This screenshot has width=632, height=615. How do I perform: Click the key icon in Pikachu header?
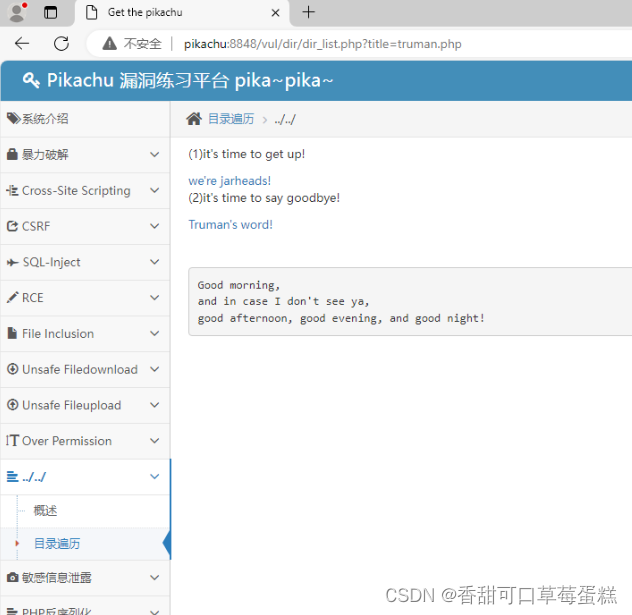click(31, 80)
